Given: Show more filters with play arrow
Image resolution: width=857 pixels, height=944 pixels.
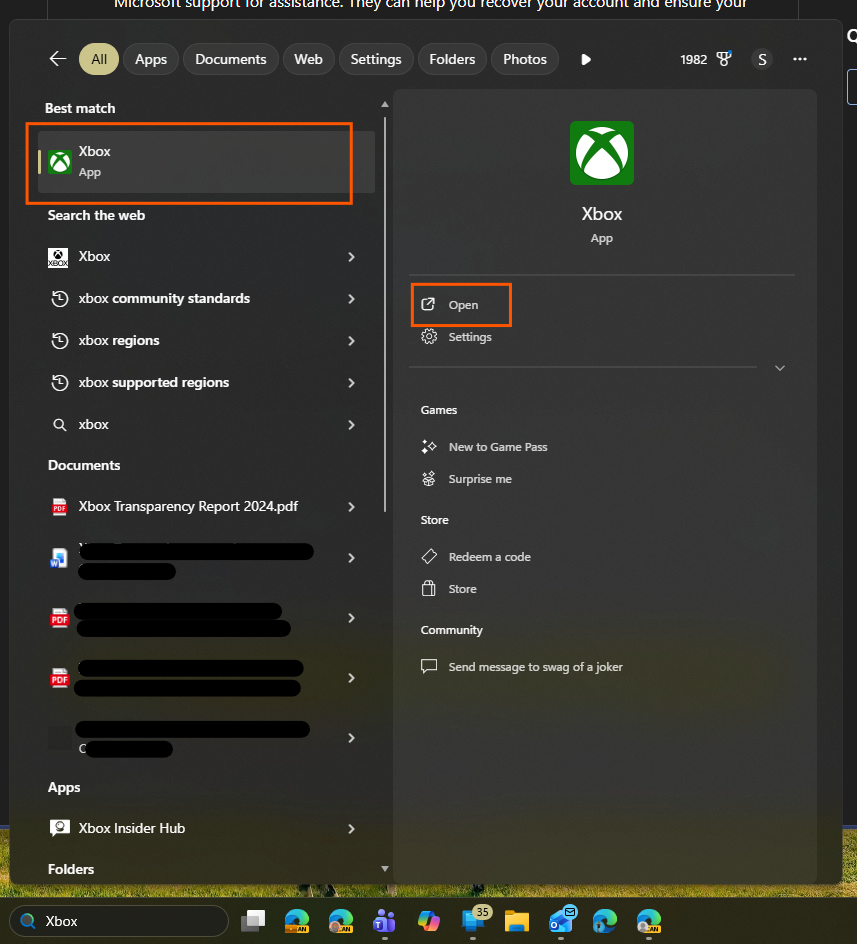Looking at the screenshot, I should click(x=585, y=59).
